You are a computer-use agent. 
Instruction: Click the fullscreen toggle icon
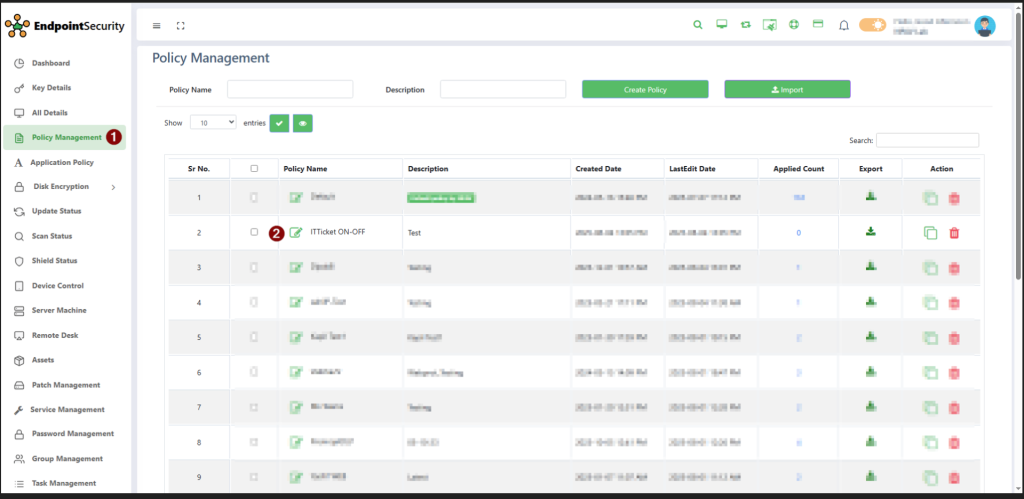[180, 25]
